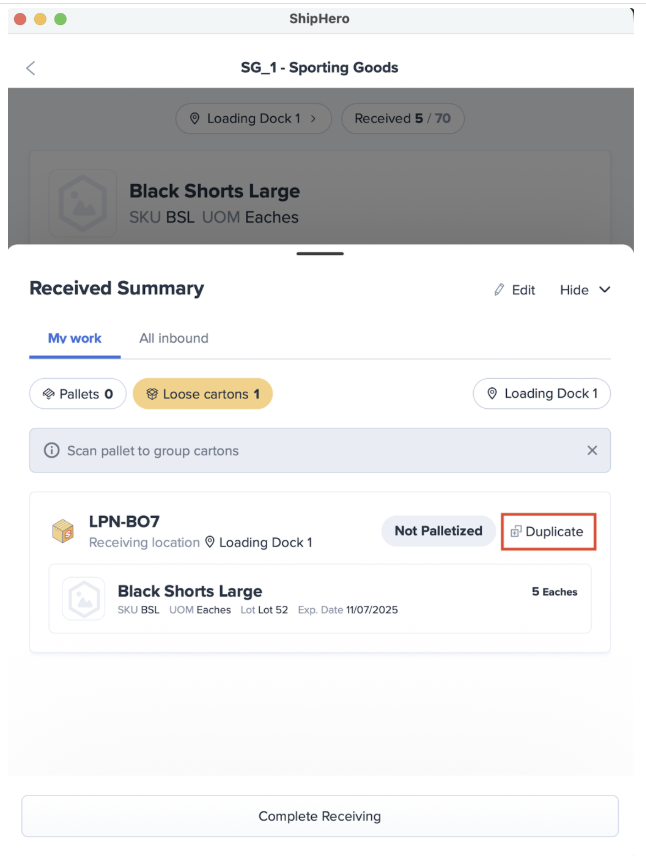Viewport: 646px width, 856px height.
Task: Click the Complete Receiving button
Action: [x=320, y=816]
